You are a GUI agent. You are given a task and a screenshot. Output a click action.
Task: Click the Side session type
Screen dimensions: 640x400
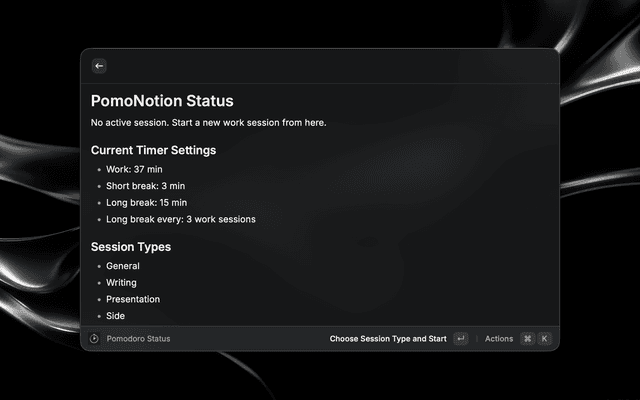pyautogui.click(x=116, y=316)
